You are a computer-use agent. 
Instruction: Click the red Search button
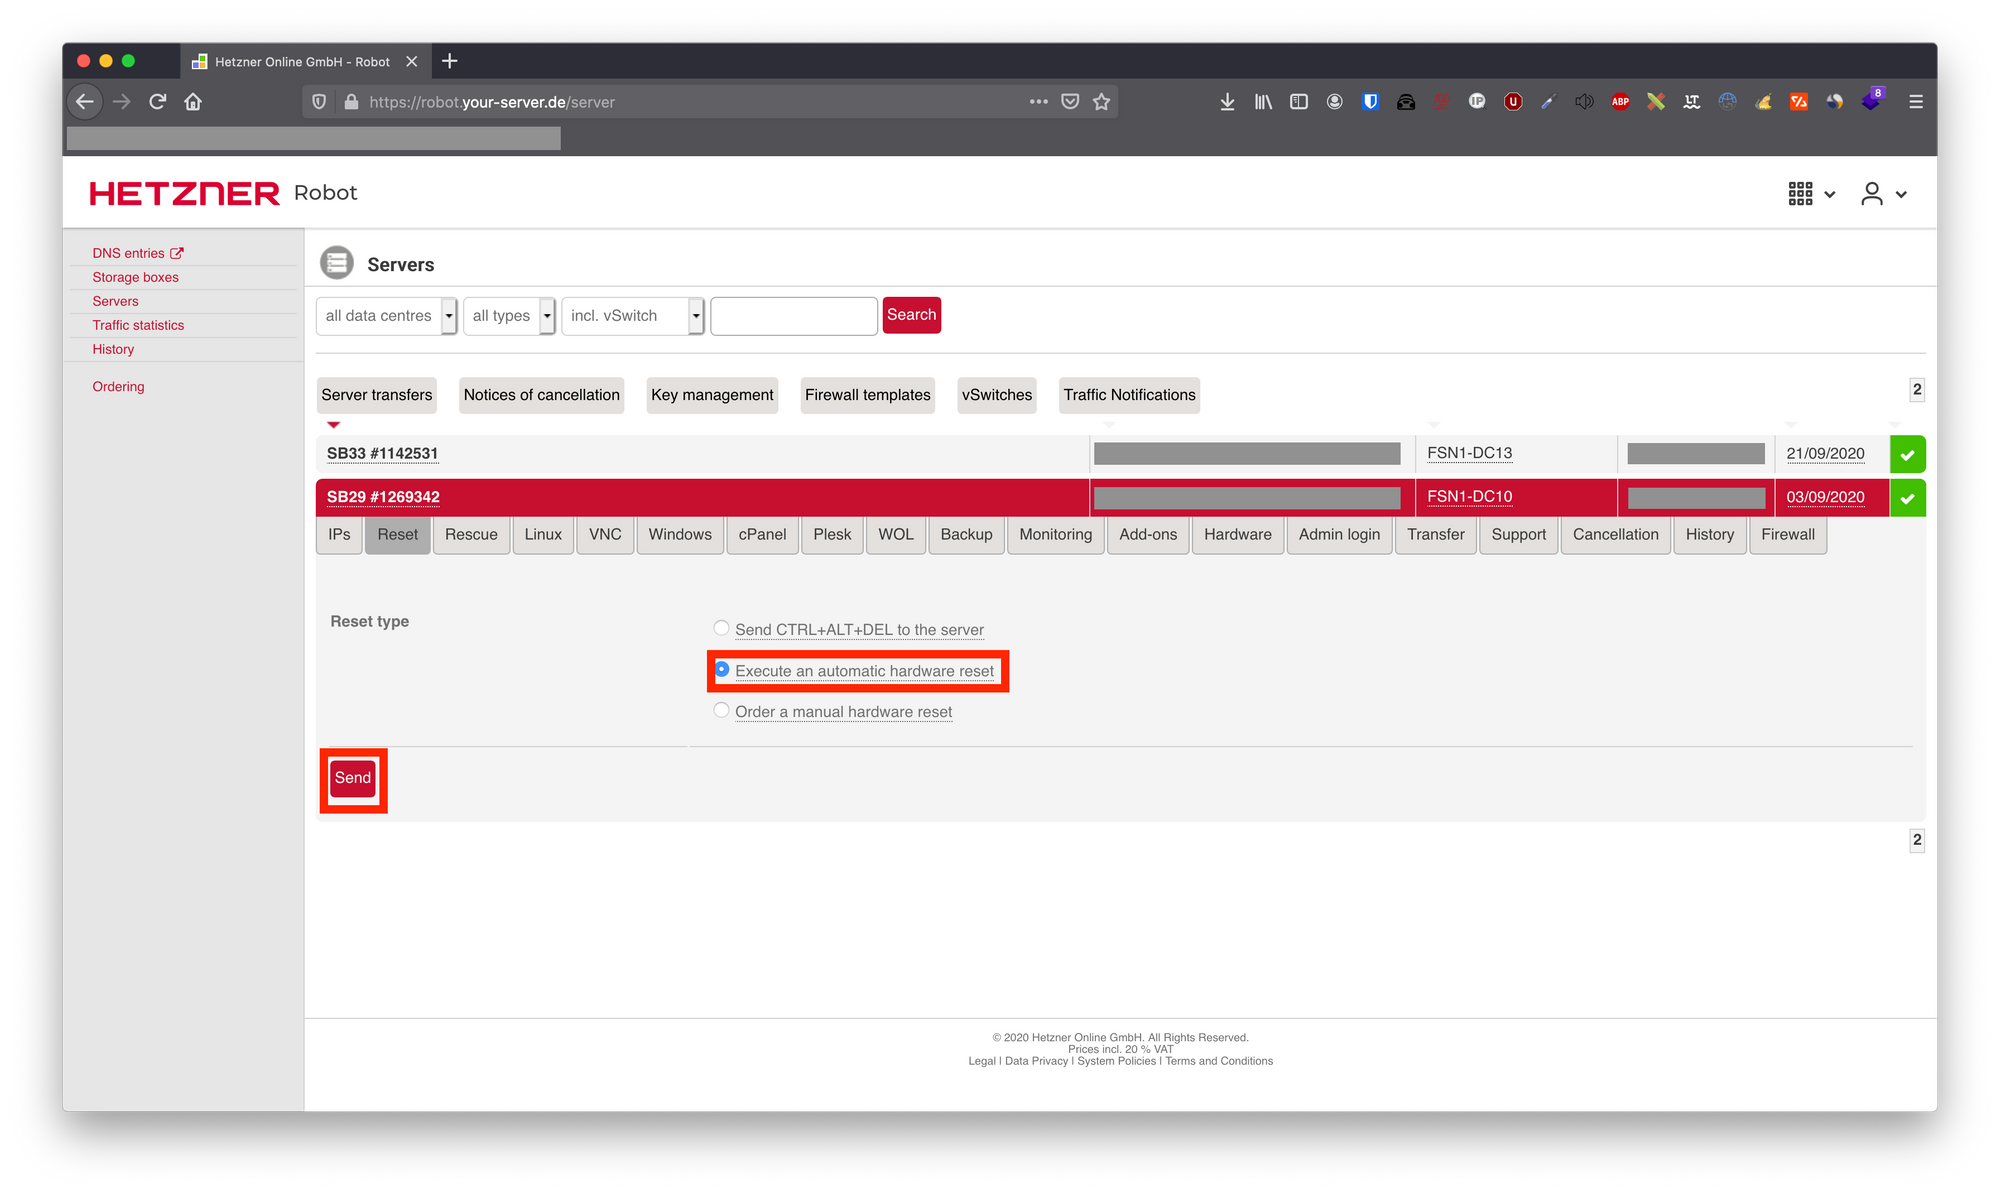[912, 315]
